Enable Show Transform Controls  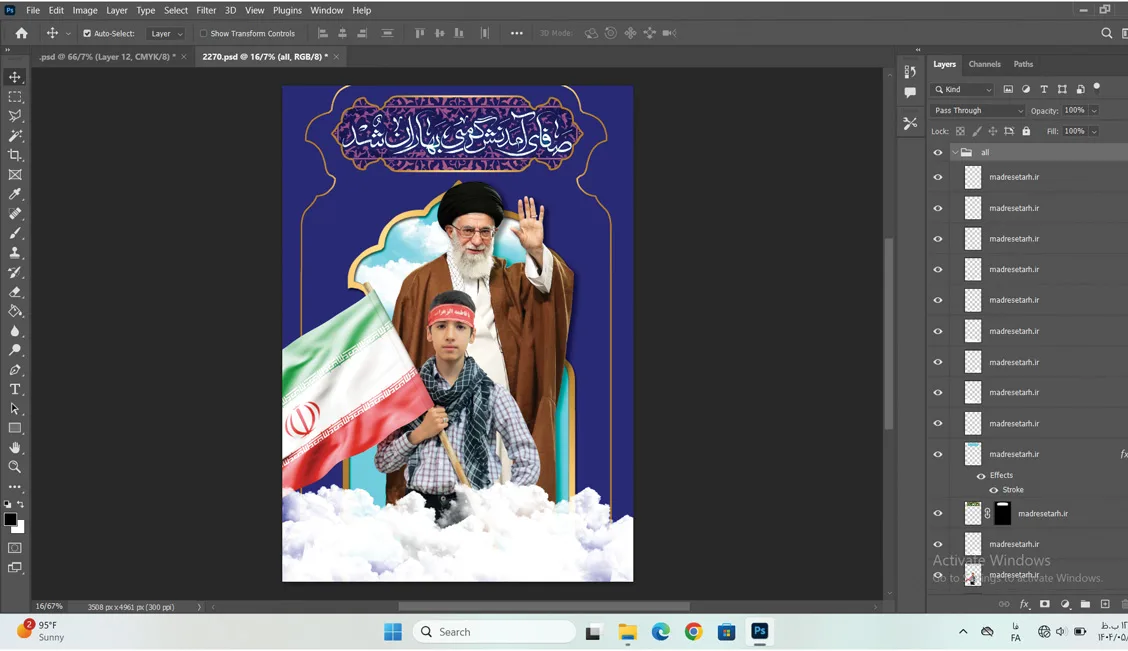203,33
